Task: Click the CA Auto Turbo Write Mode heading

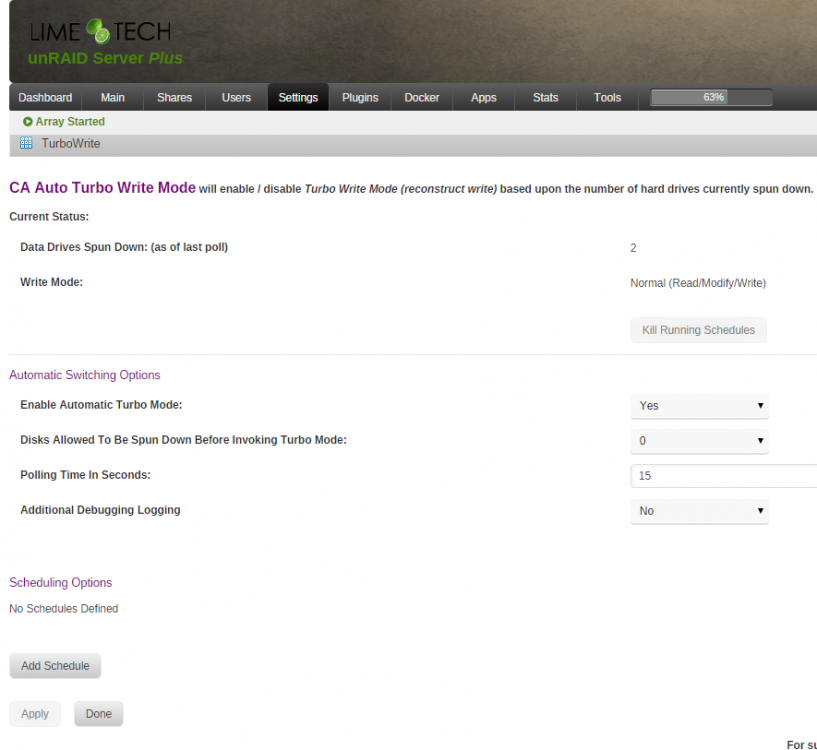Action: [103, 188]
